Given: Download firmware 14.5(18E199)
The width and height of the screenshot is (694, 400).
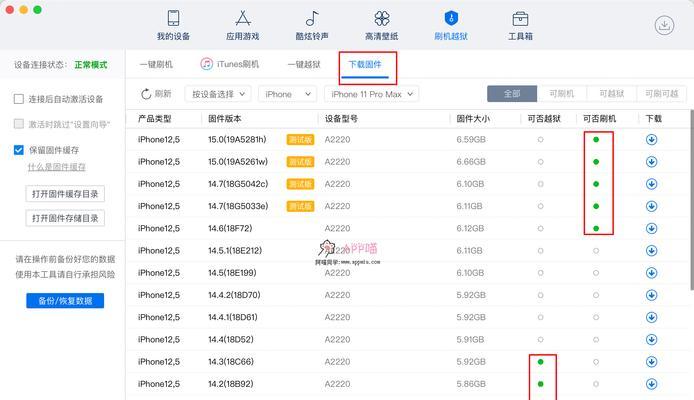Looking at the screenshot, I should coord(651,273).
